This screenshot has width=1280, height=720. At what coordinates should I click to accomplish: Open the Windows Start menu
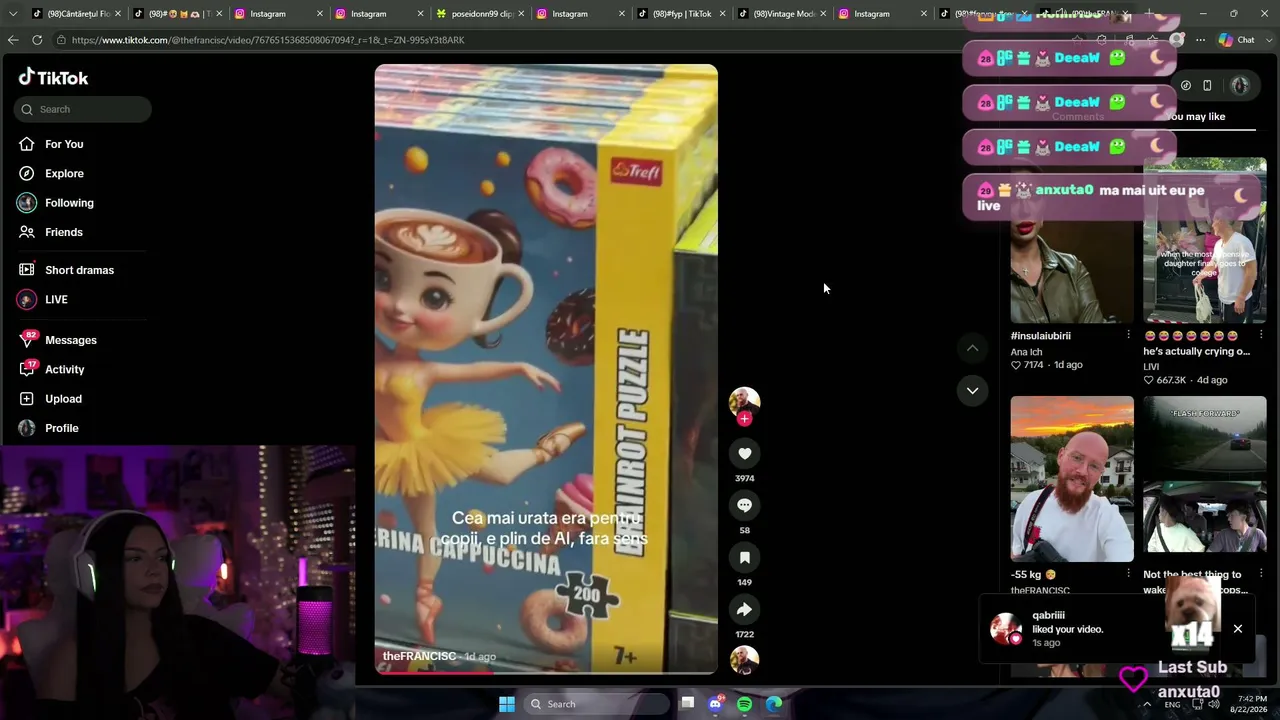point(507,704)
